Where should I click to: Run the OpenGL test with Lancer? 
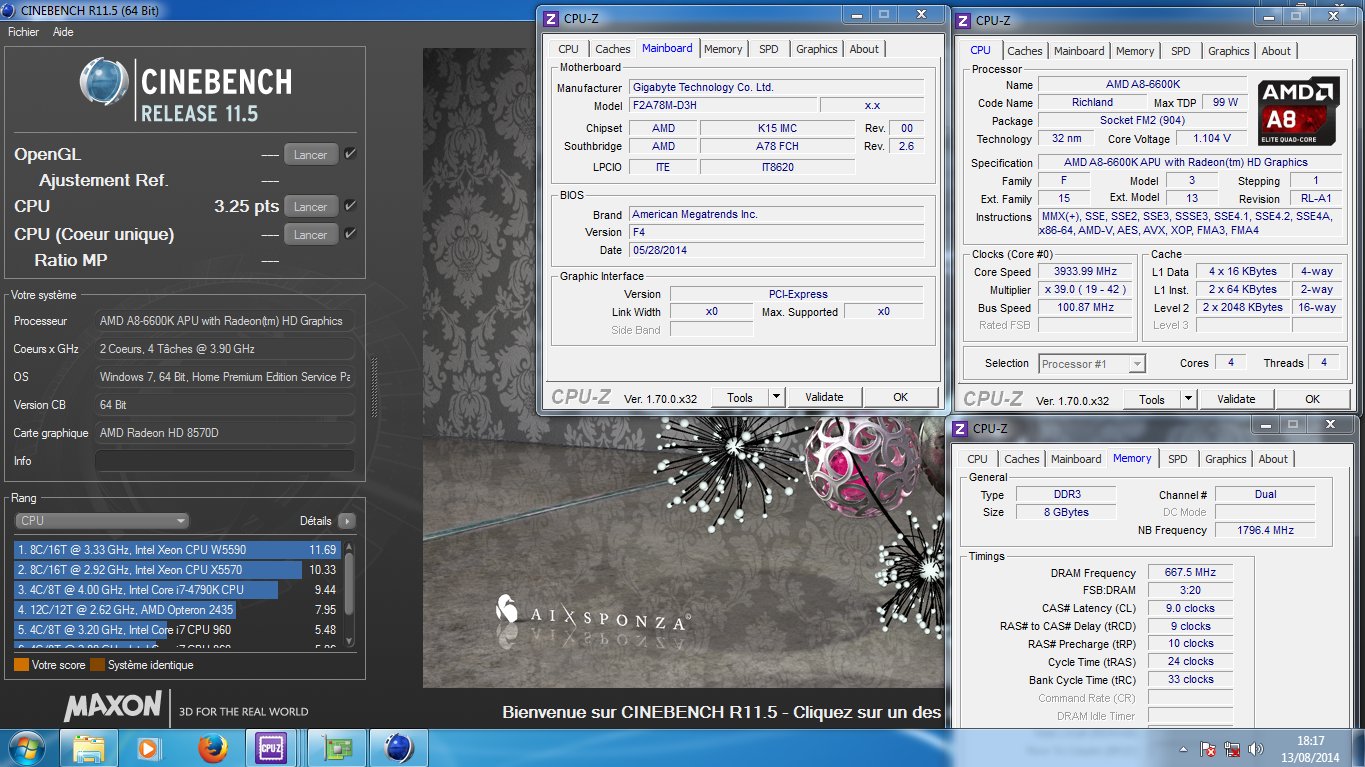coord(310,155)
